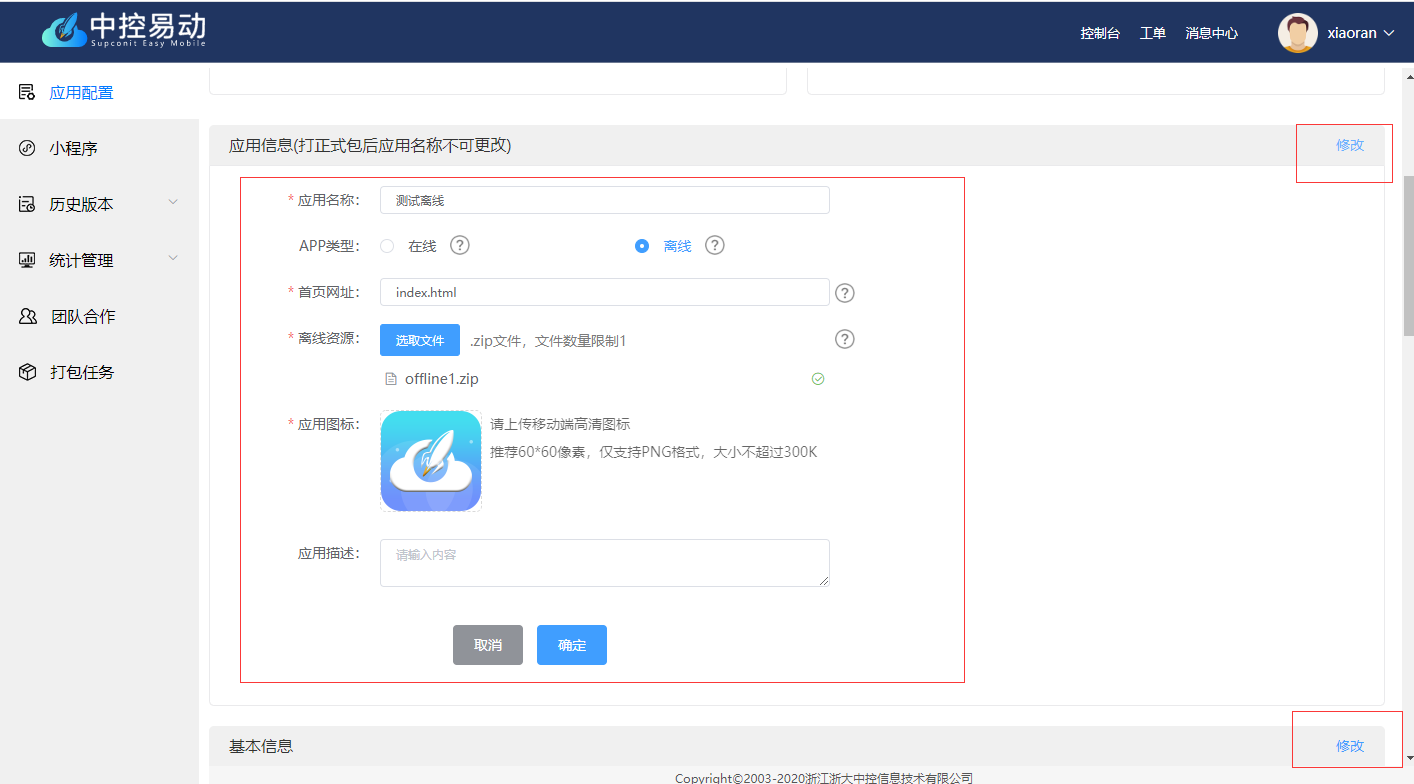Click the scrollbar down arrow

pyautogui.click(x=1408, y=759)
